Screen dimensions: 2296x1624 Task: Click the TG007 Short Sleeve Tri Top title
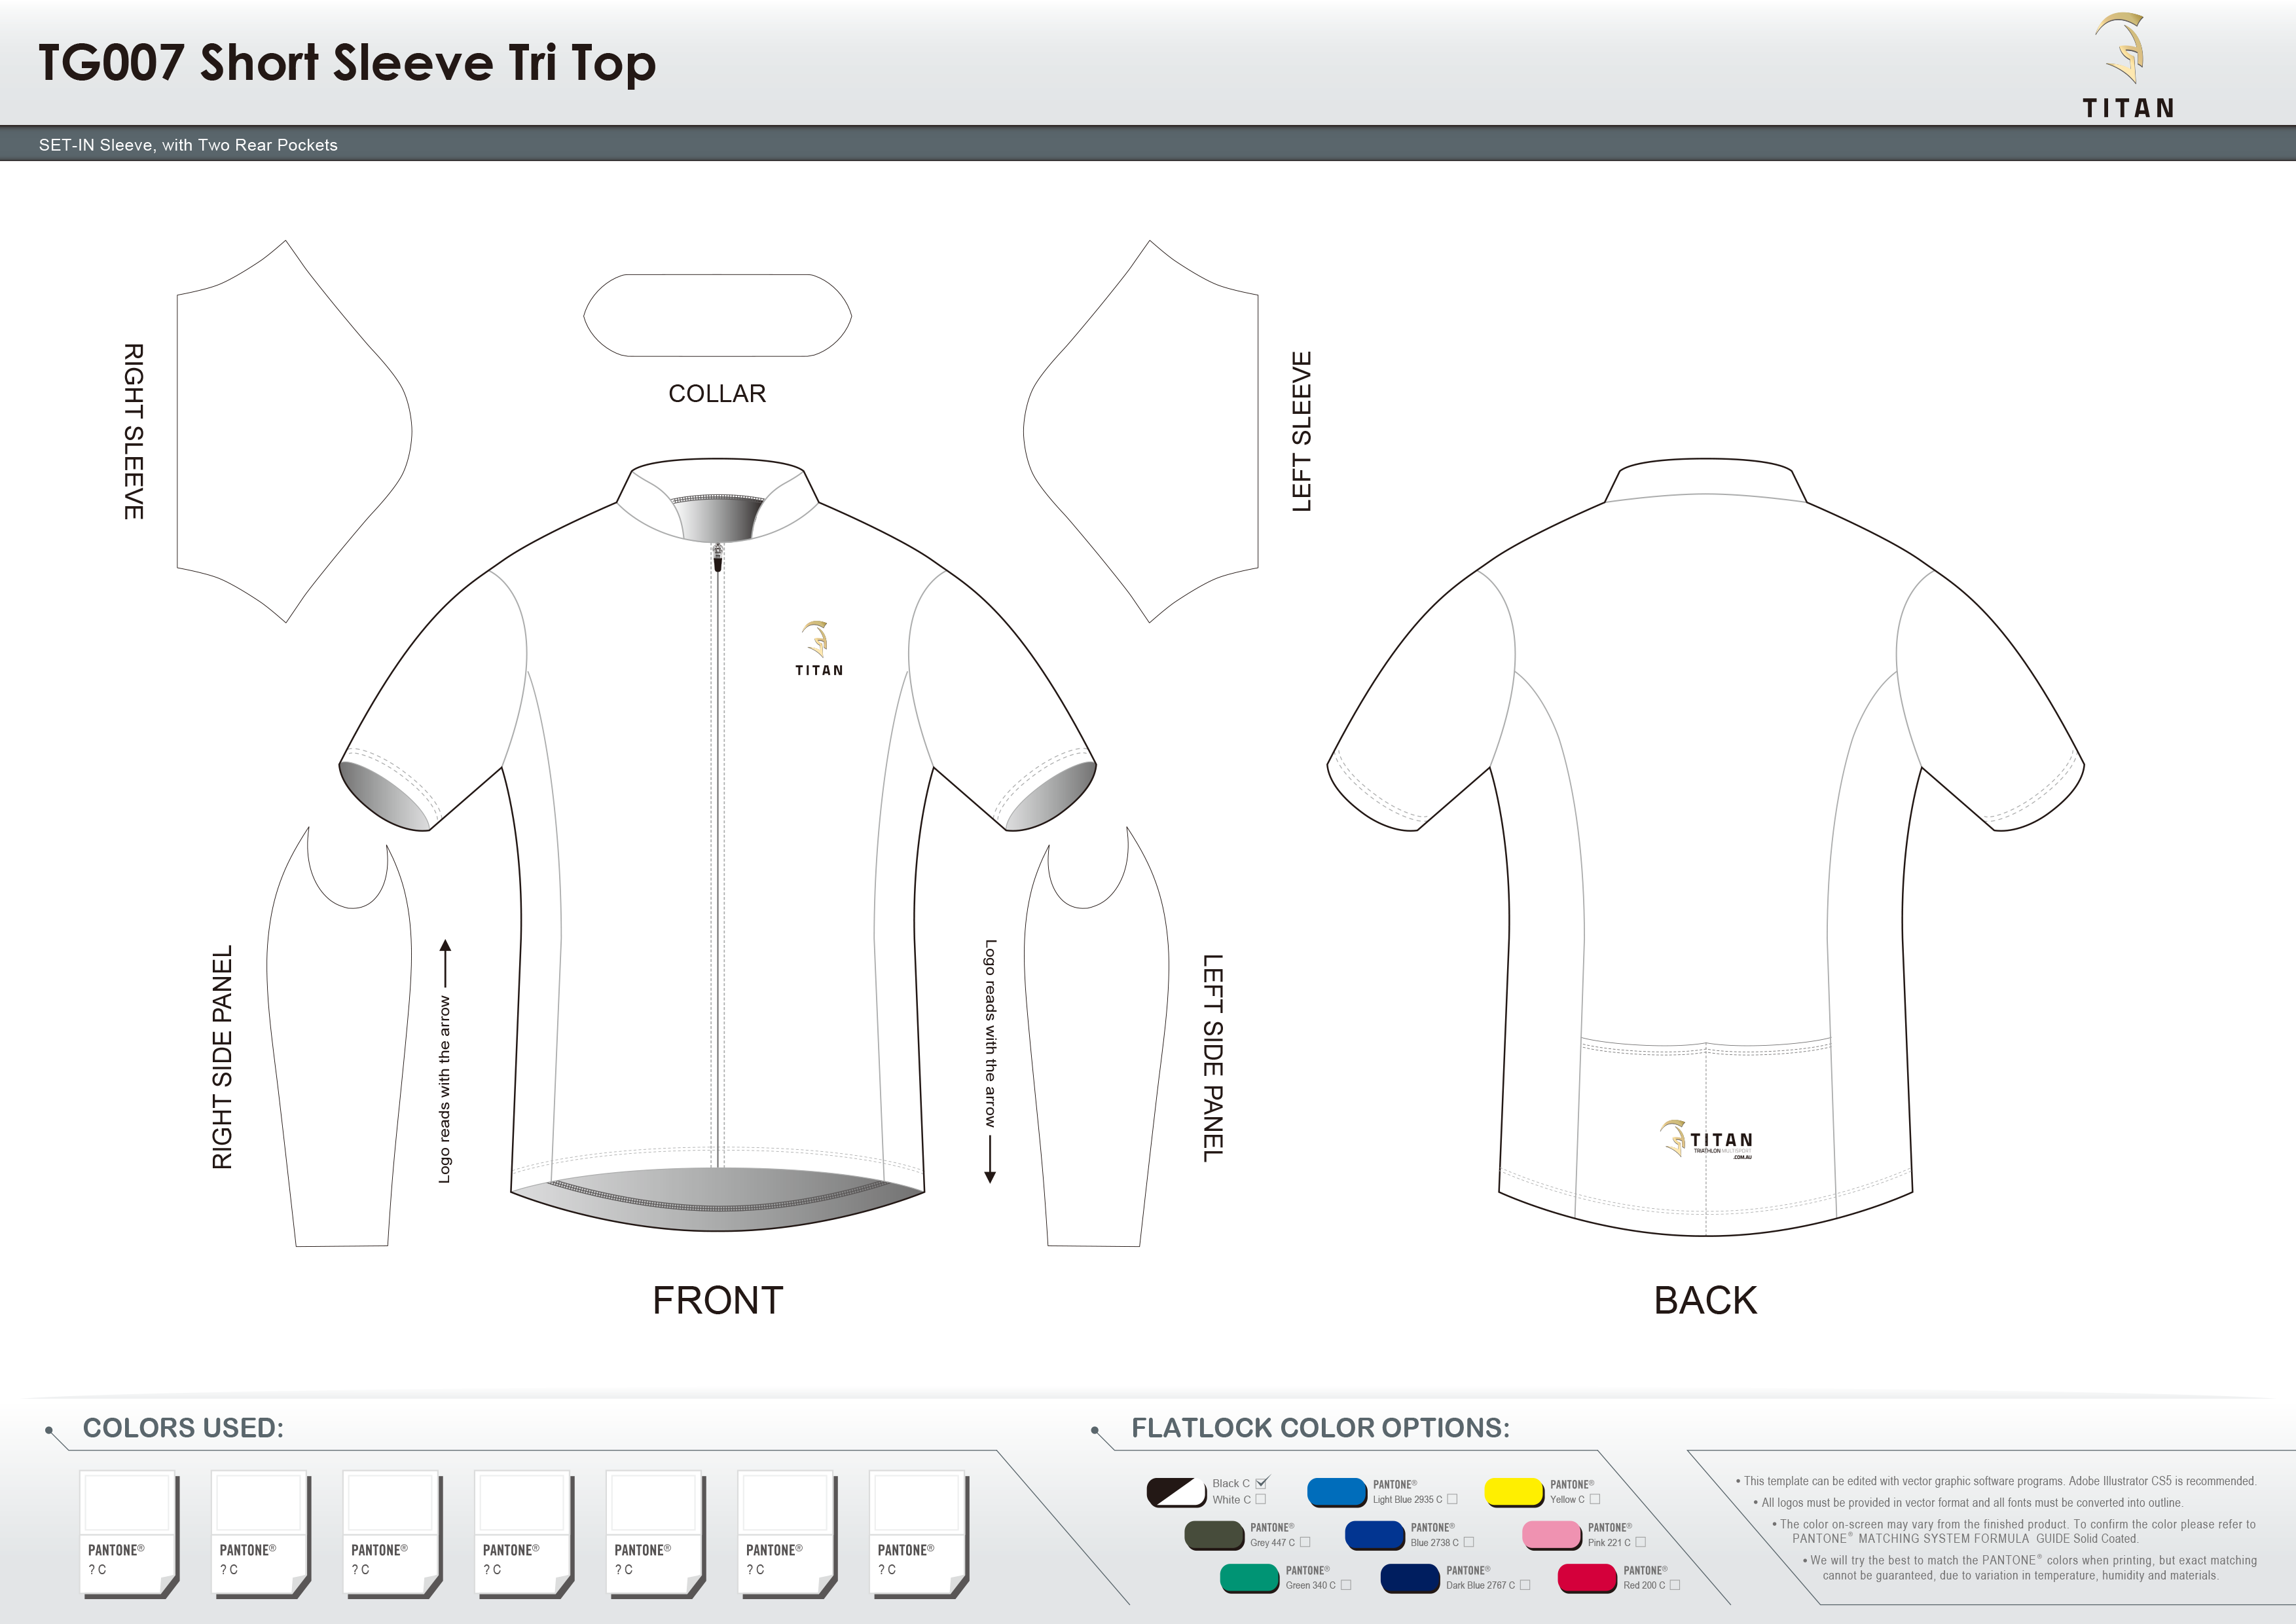348,63
